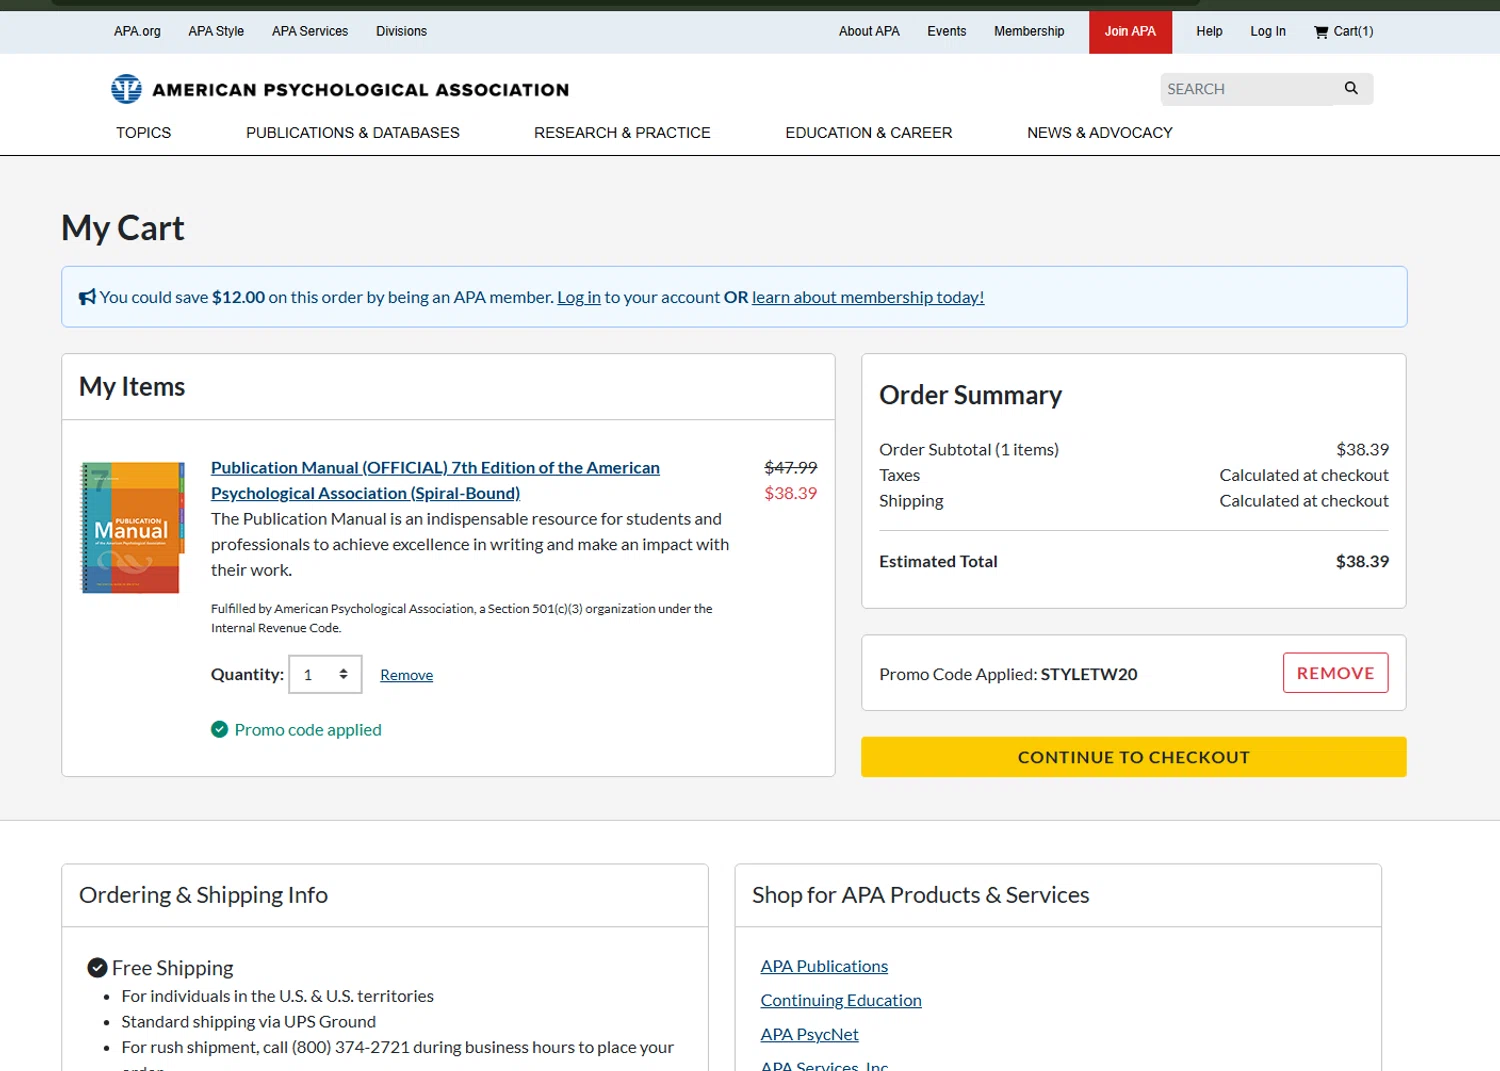Click REMOVE promo code button
This screenshot has height=1071, width=1500.
coord(1335,673)
